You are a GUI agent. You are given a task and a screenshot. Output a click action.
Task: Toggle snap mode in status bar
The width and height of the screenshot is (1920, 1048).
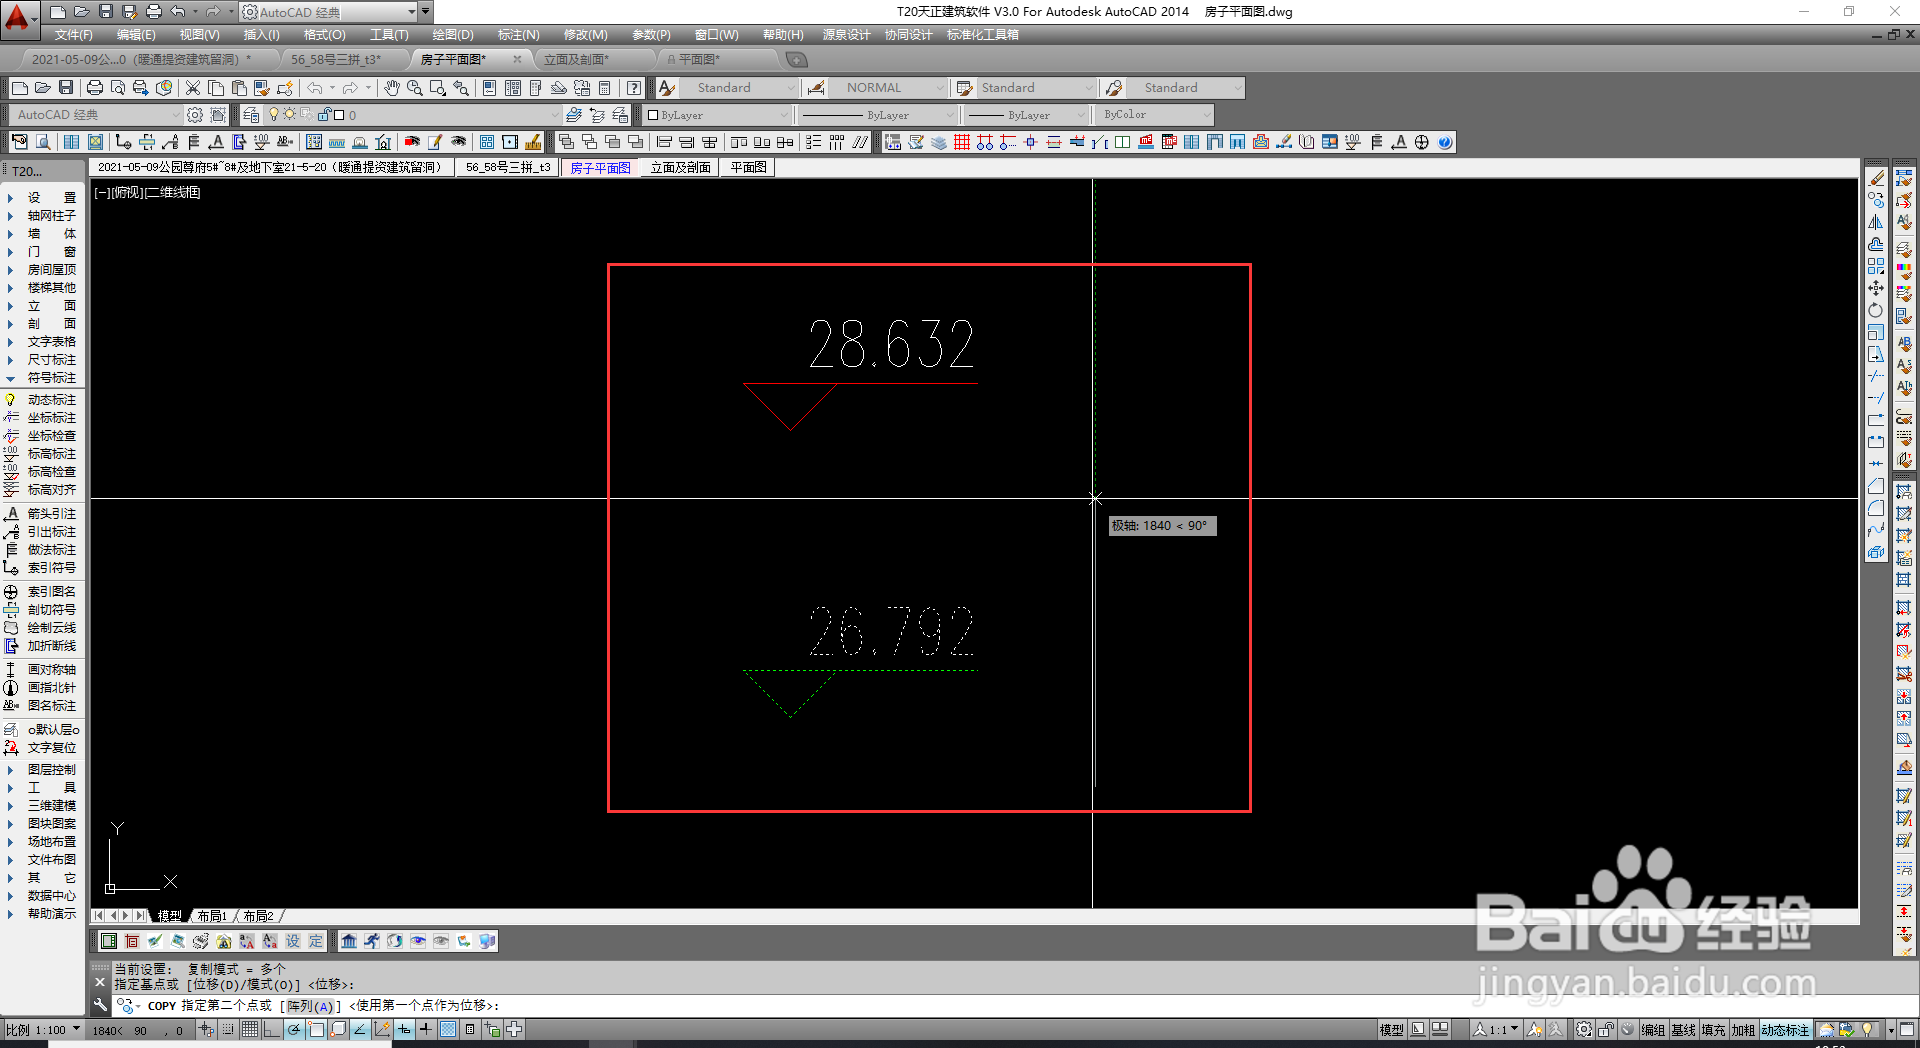[228, 1029]
